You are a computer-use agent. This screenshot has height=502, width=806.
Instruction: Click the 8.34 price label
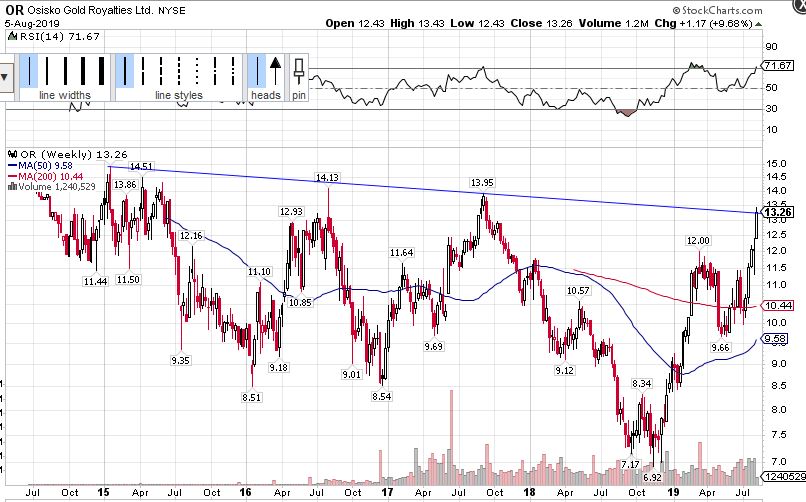pyautogui.click(x=642, y=384)
